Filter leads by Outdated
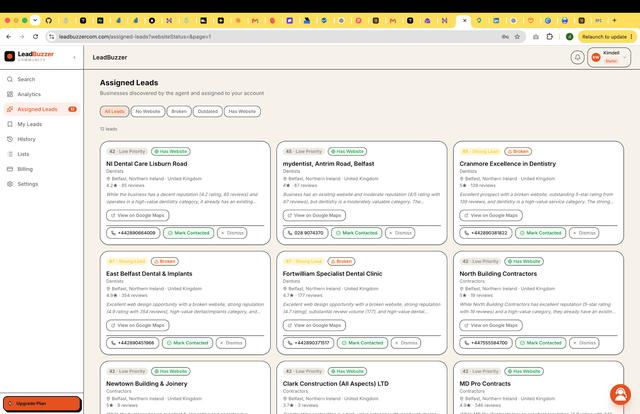 [x=208, y=111]
